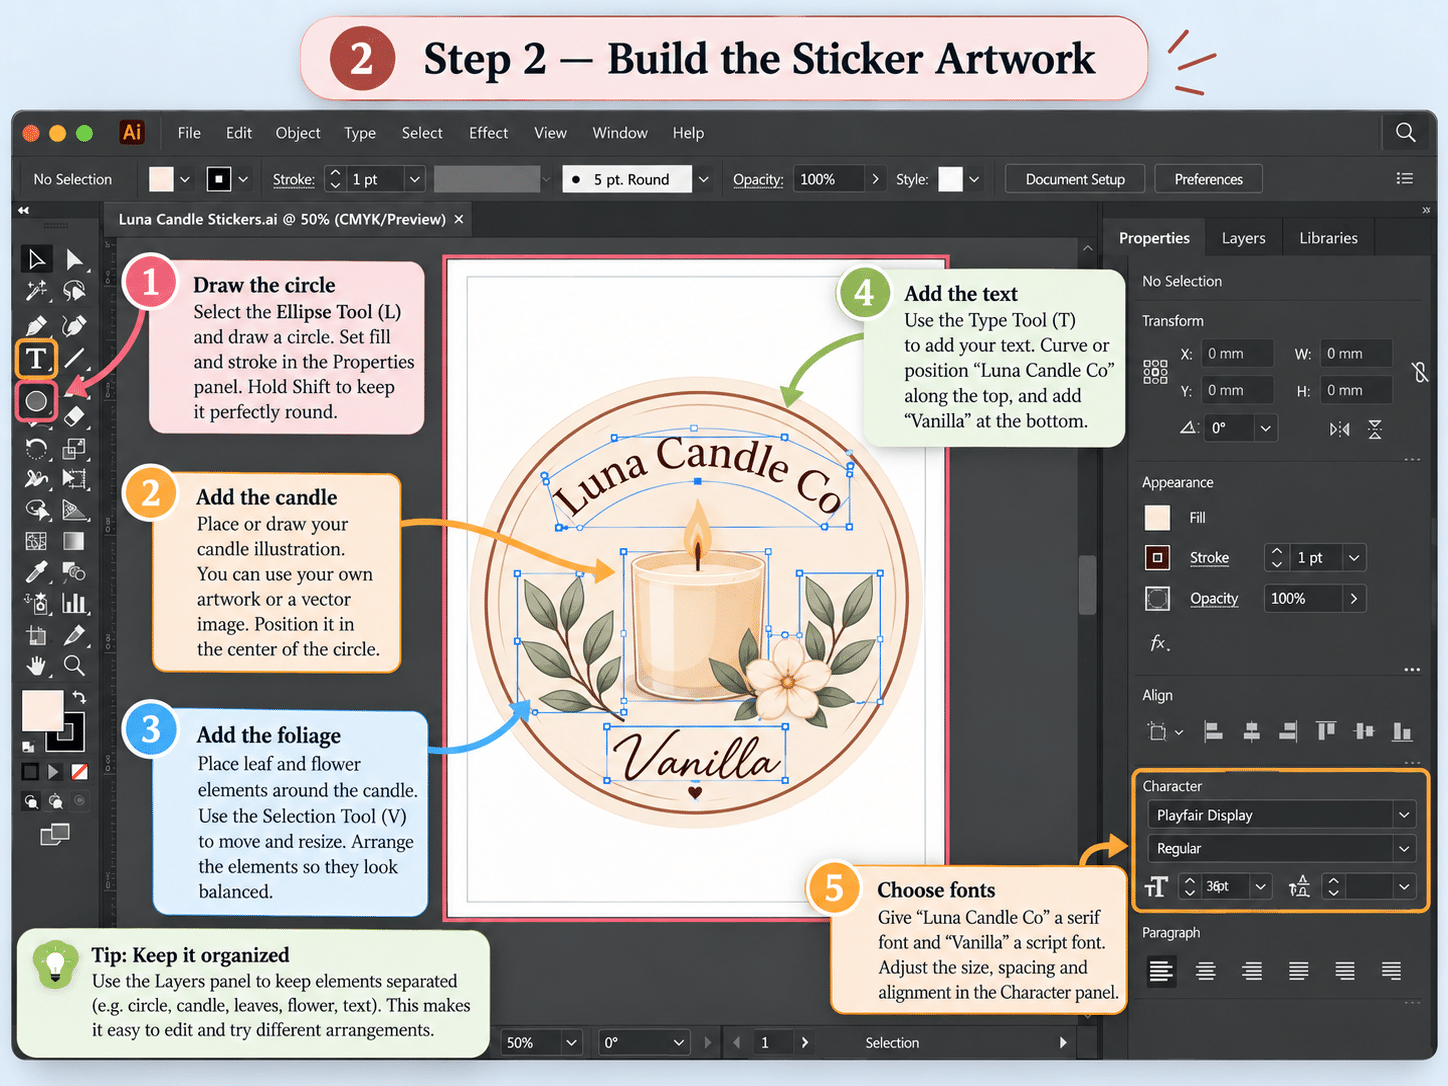Screen dimensions: 1448x1086
Task: Flip horizontally in Transform section
Action: click(x=1339, y=429)
